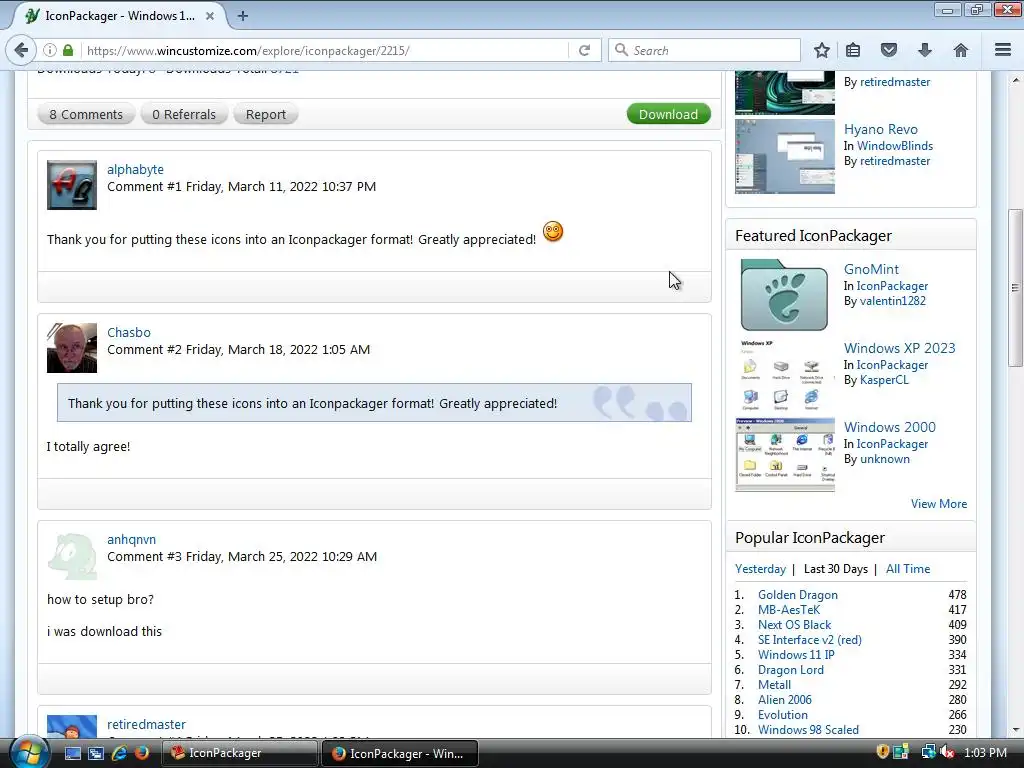Open the Windows XP 2023 link
The image size is (1024, 768).
(x=899, y=348)
